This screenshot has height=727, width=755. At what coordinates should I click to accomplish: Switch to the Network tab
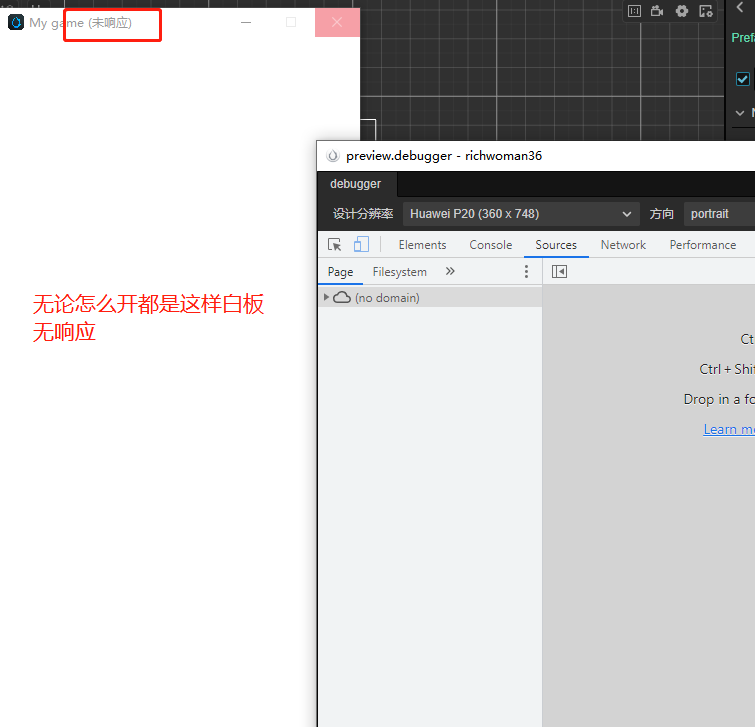[x=623, y=245]
